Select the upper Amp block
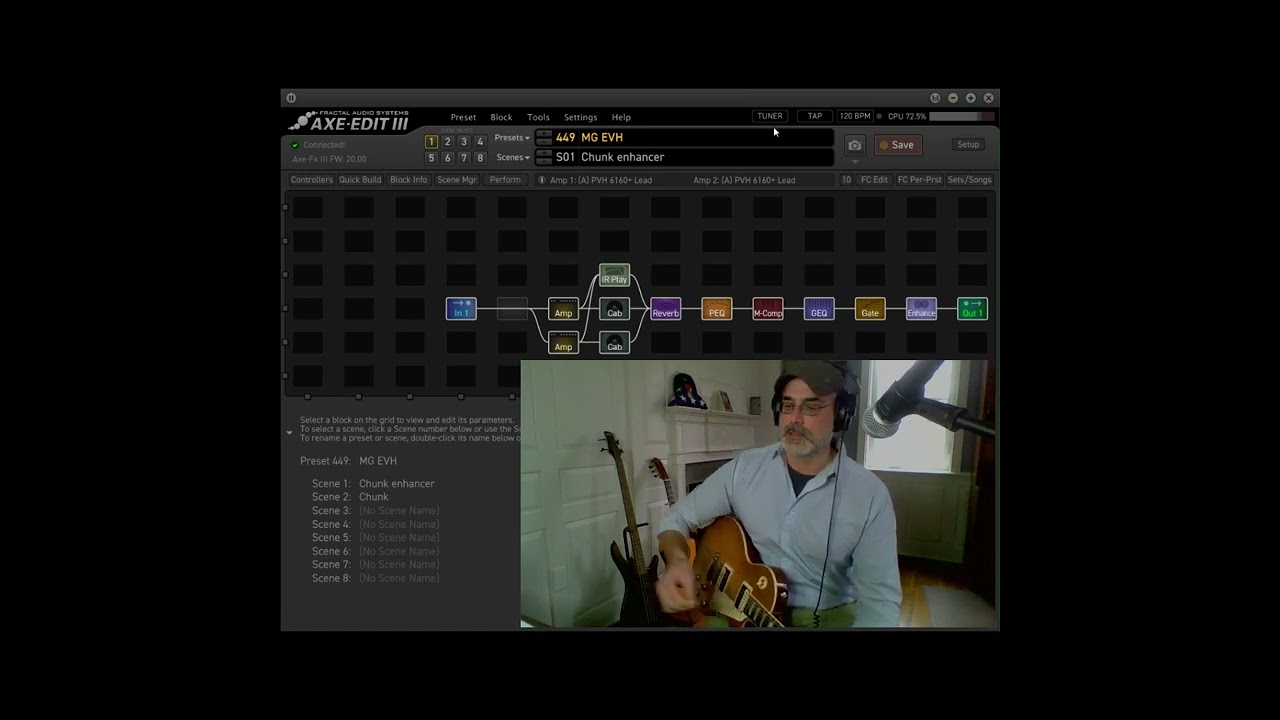 pyautogui.click(x=563, y=309)
